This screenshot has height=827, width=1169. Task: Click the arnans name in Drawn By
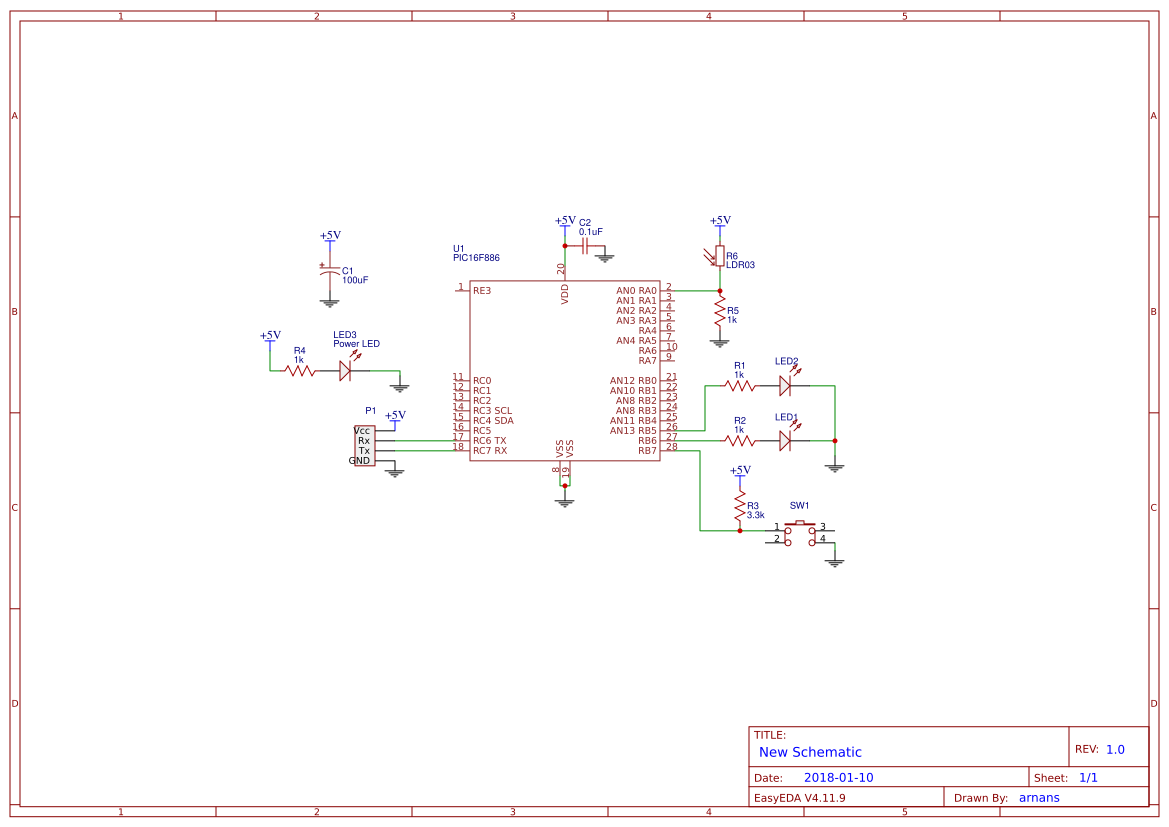coord(1038,797)
